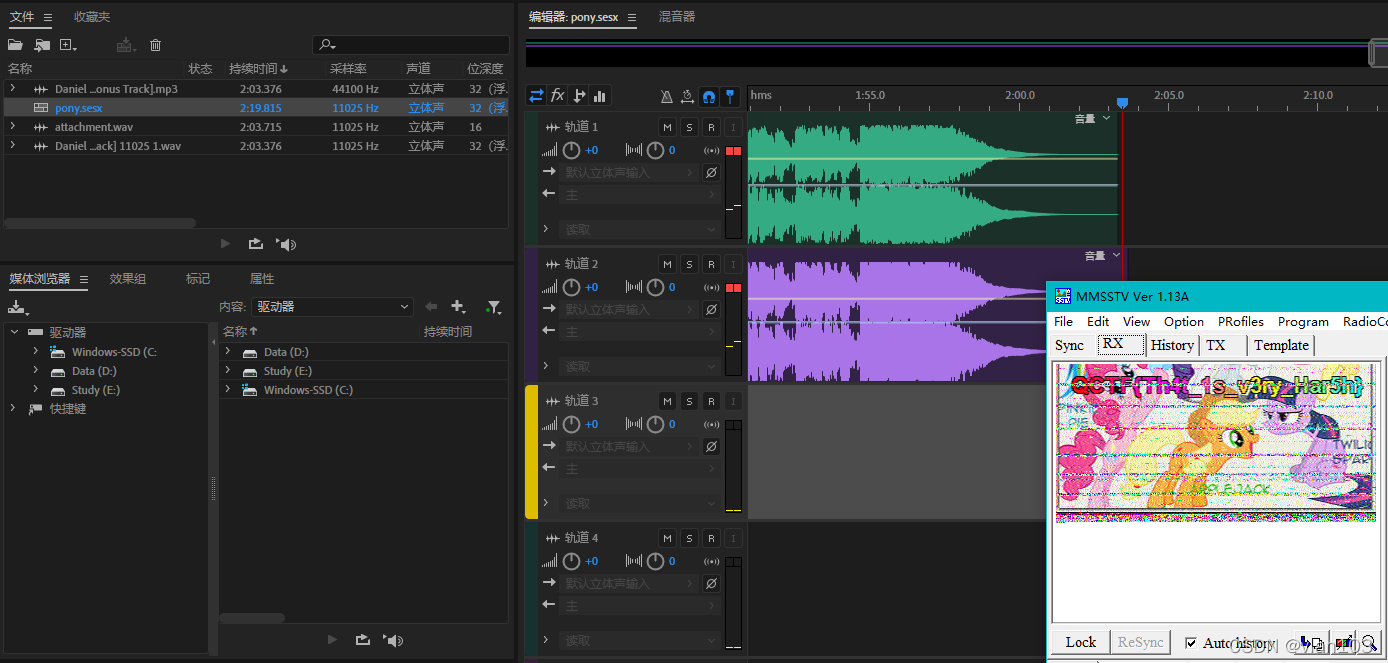
Task: Open the 属性 tab
Action: point(262,279)
